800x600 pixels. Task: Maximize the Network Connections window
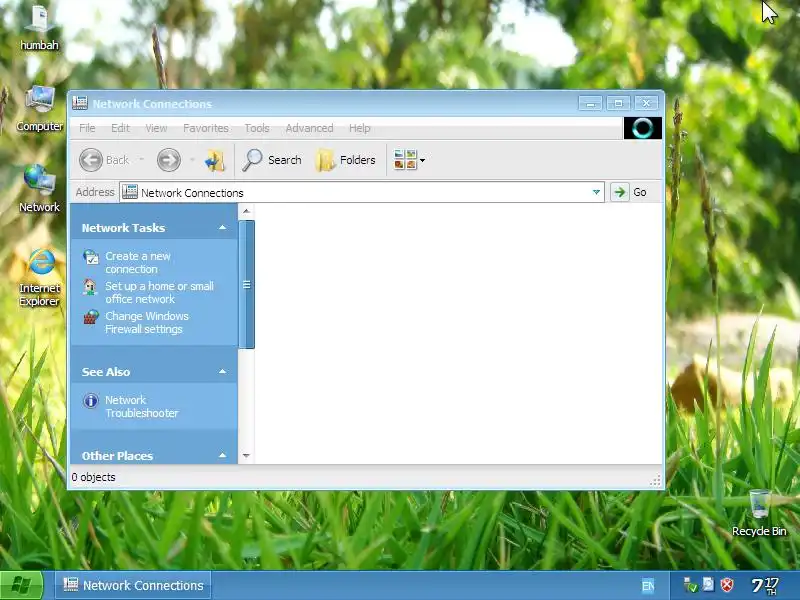click(x=618, y=104)
